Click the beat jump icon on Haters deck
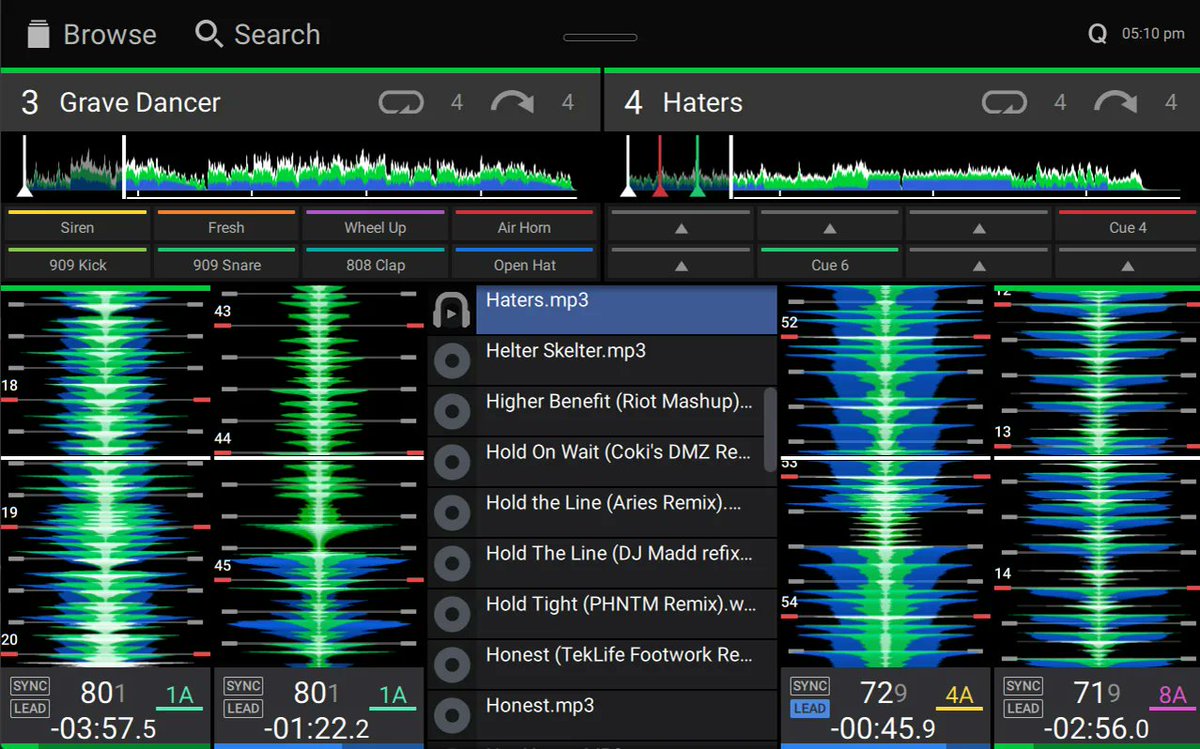Image resolution: width=1200 pixels, height=749 pixels. tap(1114, 101)
